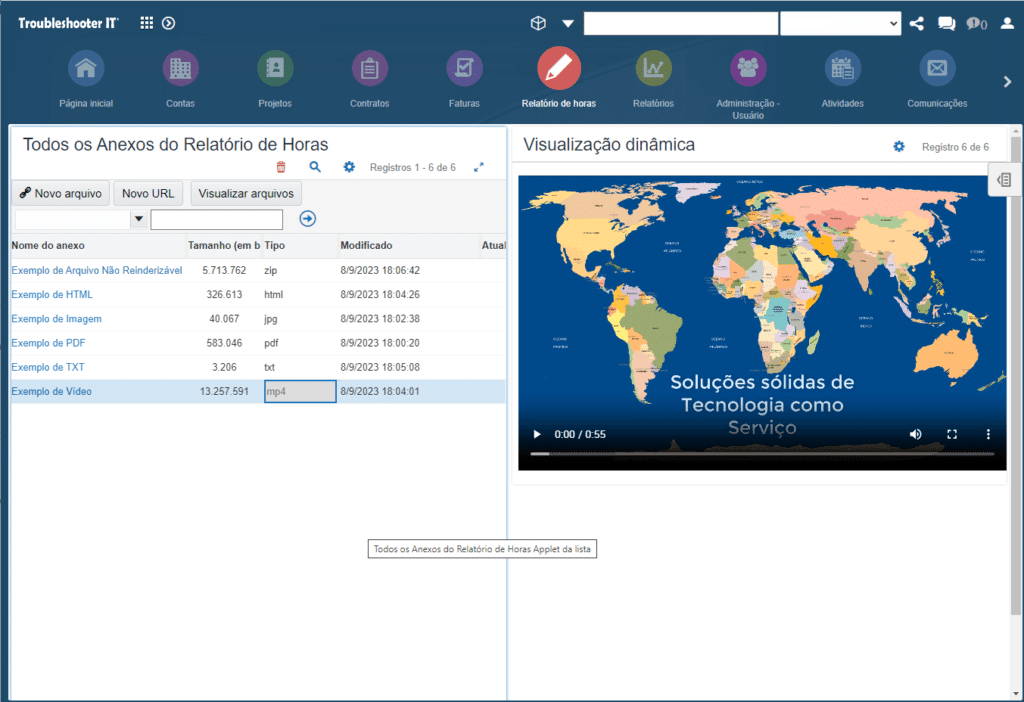Click the cube icon in the top bar
The image size is (1024, 702).
538,24
